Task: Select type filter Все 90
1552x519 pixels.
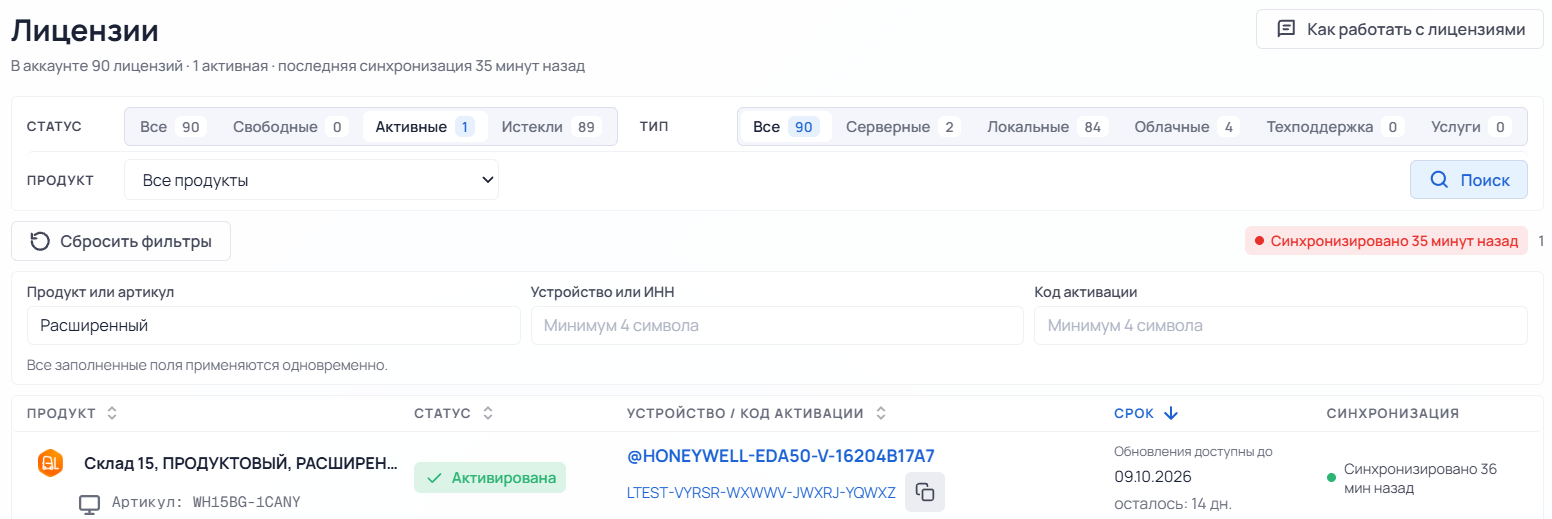Action: 786,127
